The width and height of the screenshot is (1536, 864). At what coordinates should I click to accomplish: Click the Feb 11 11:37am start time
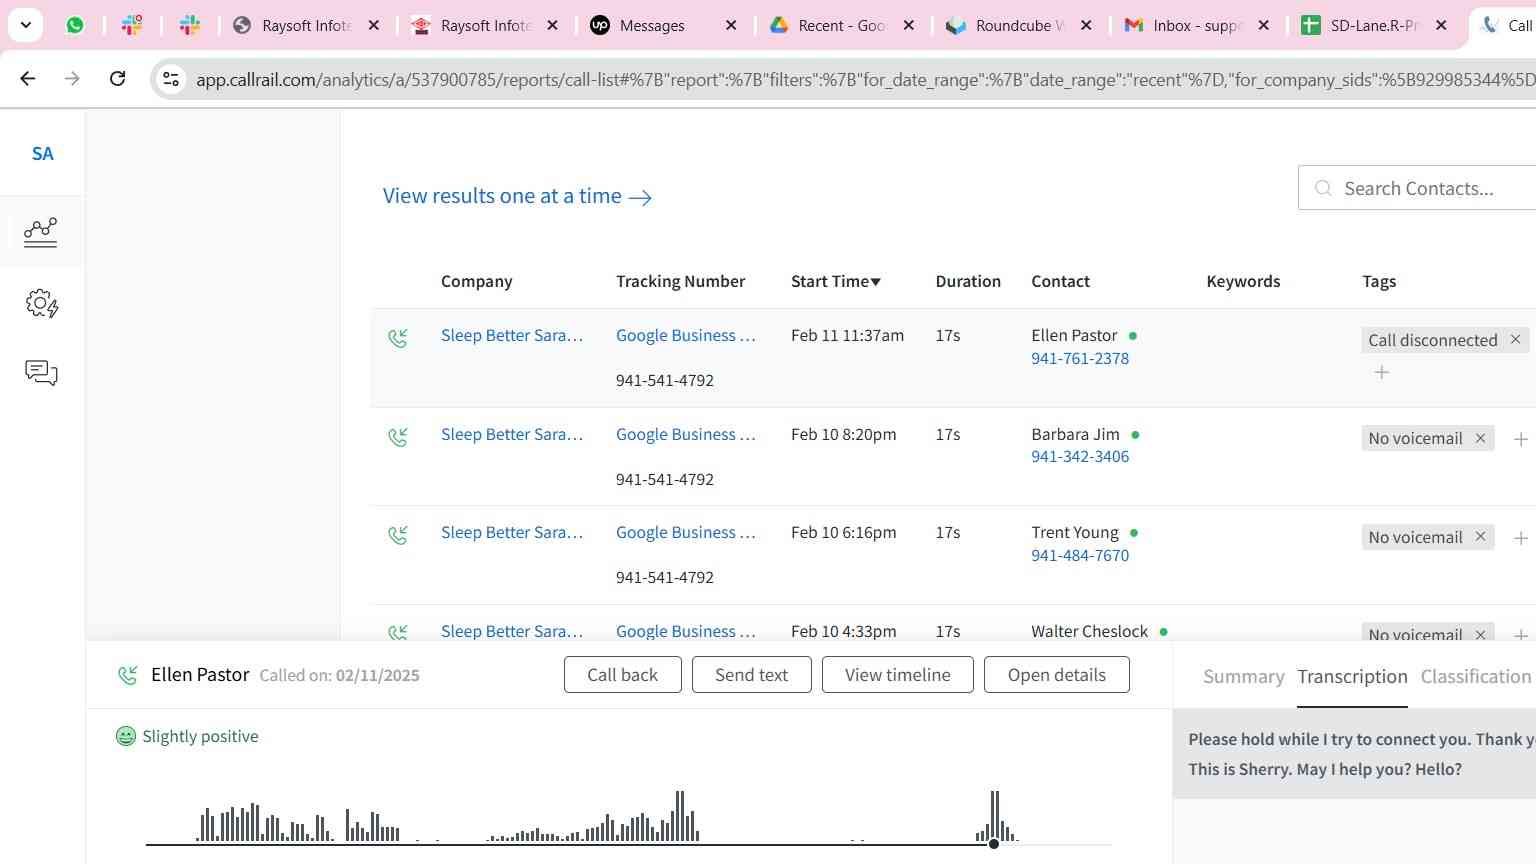[847, 335]
